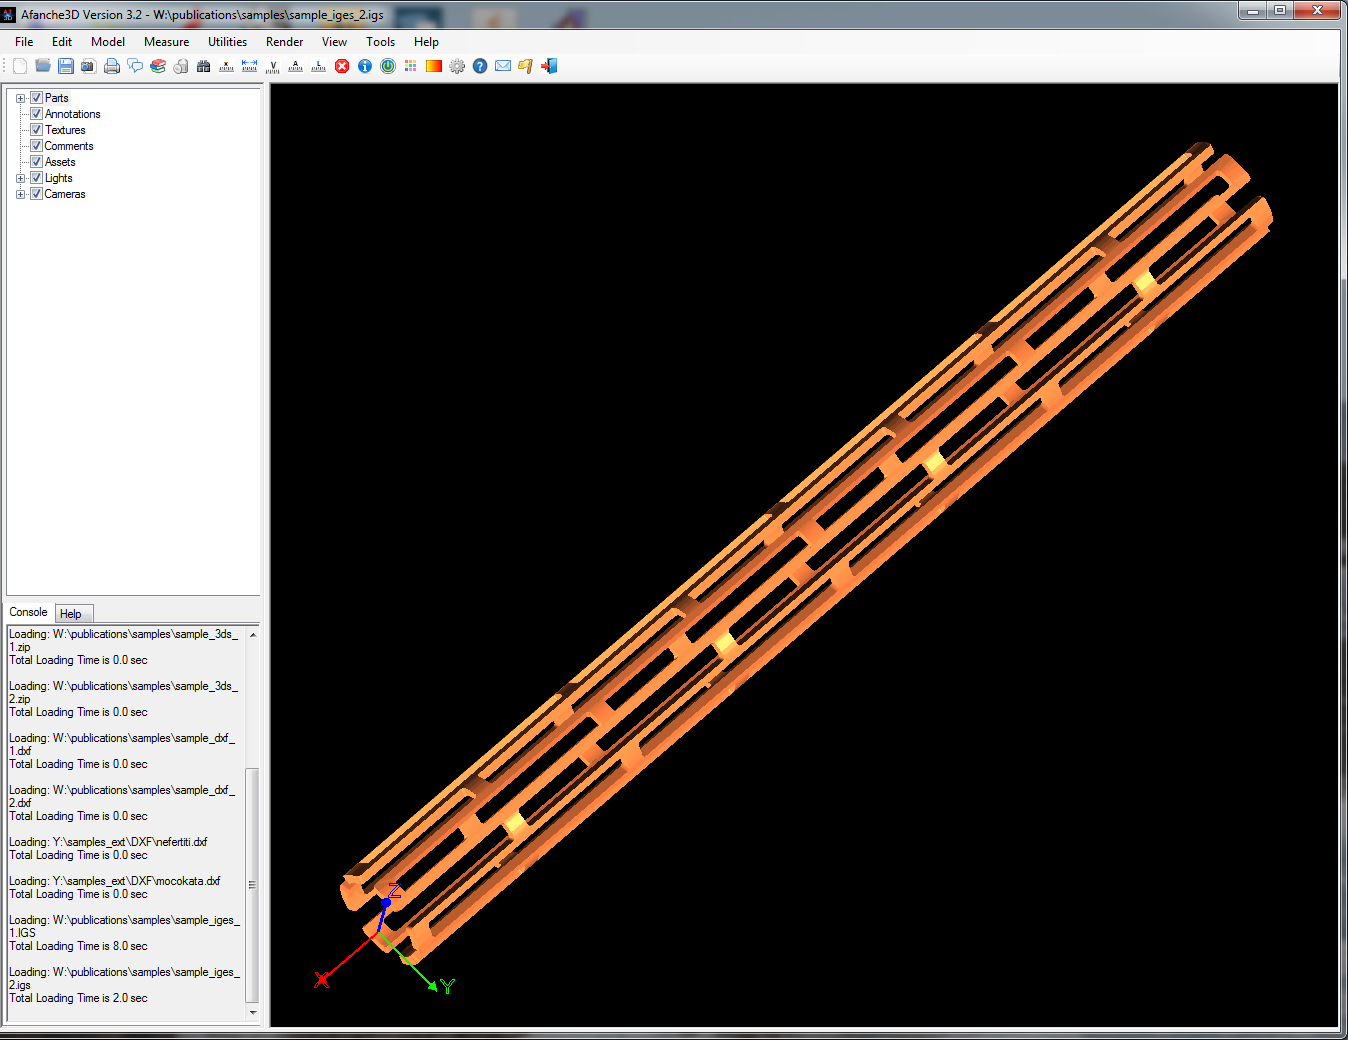Click the red X stop icon
Screen dimensions: 1348x1040
coord(342,66)
